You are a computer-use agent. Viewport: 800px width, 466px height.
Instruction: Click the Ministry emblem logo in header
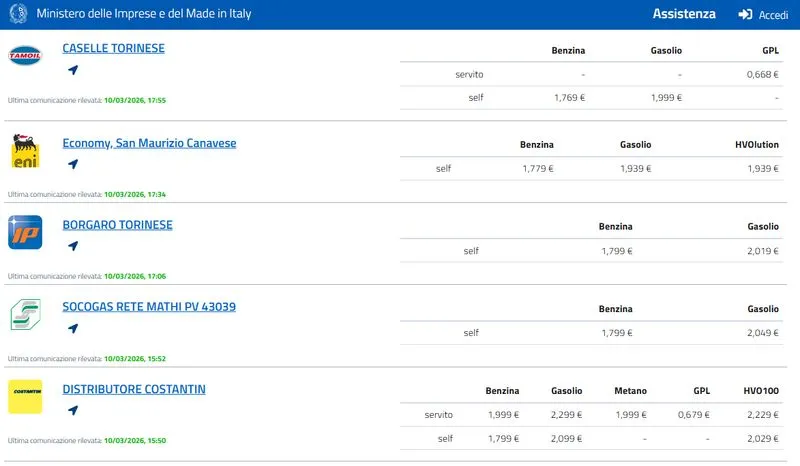[x=18, y=14]
